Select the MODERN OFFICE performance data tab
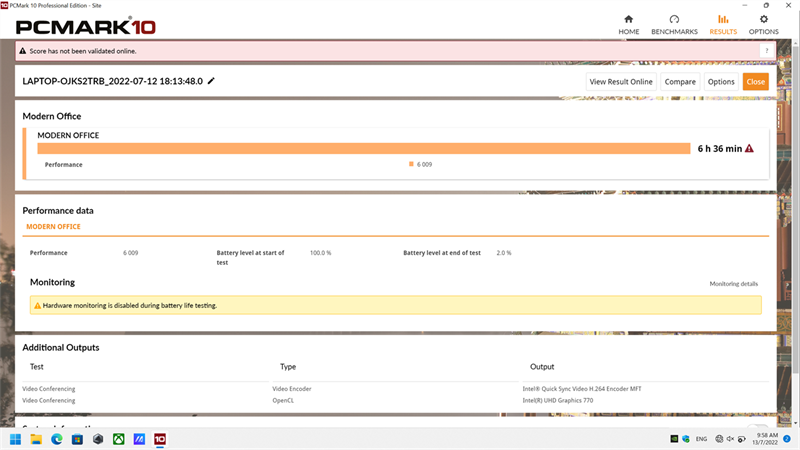Viewport: 800px width, 450px height. 53,227
